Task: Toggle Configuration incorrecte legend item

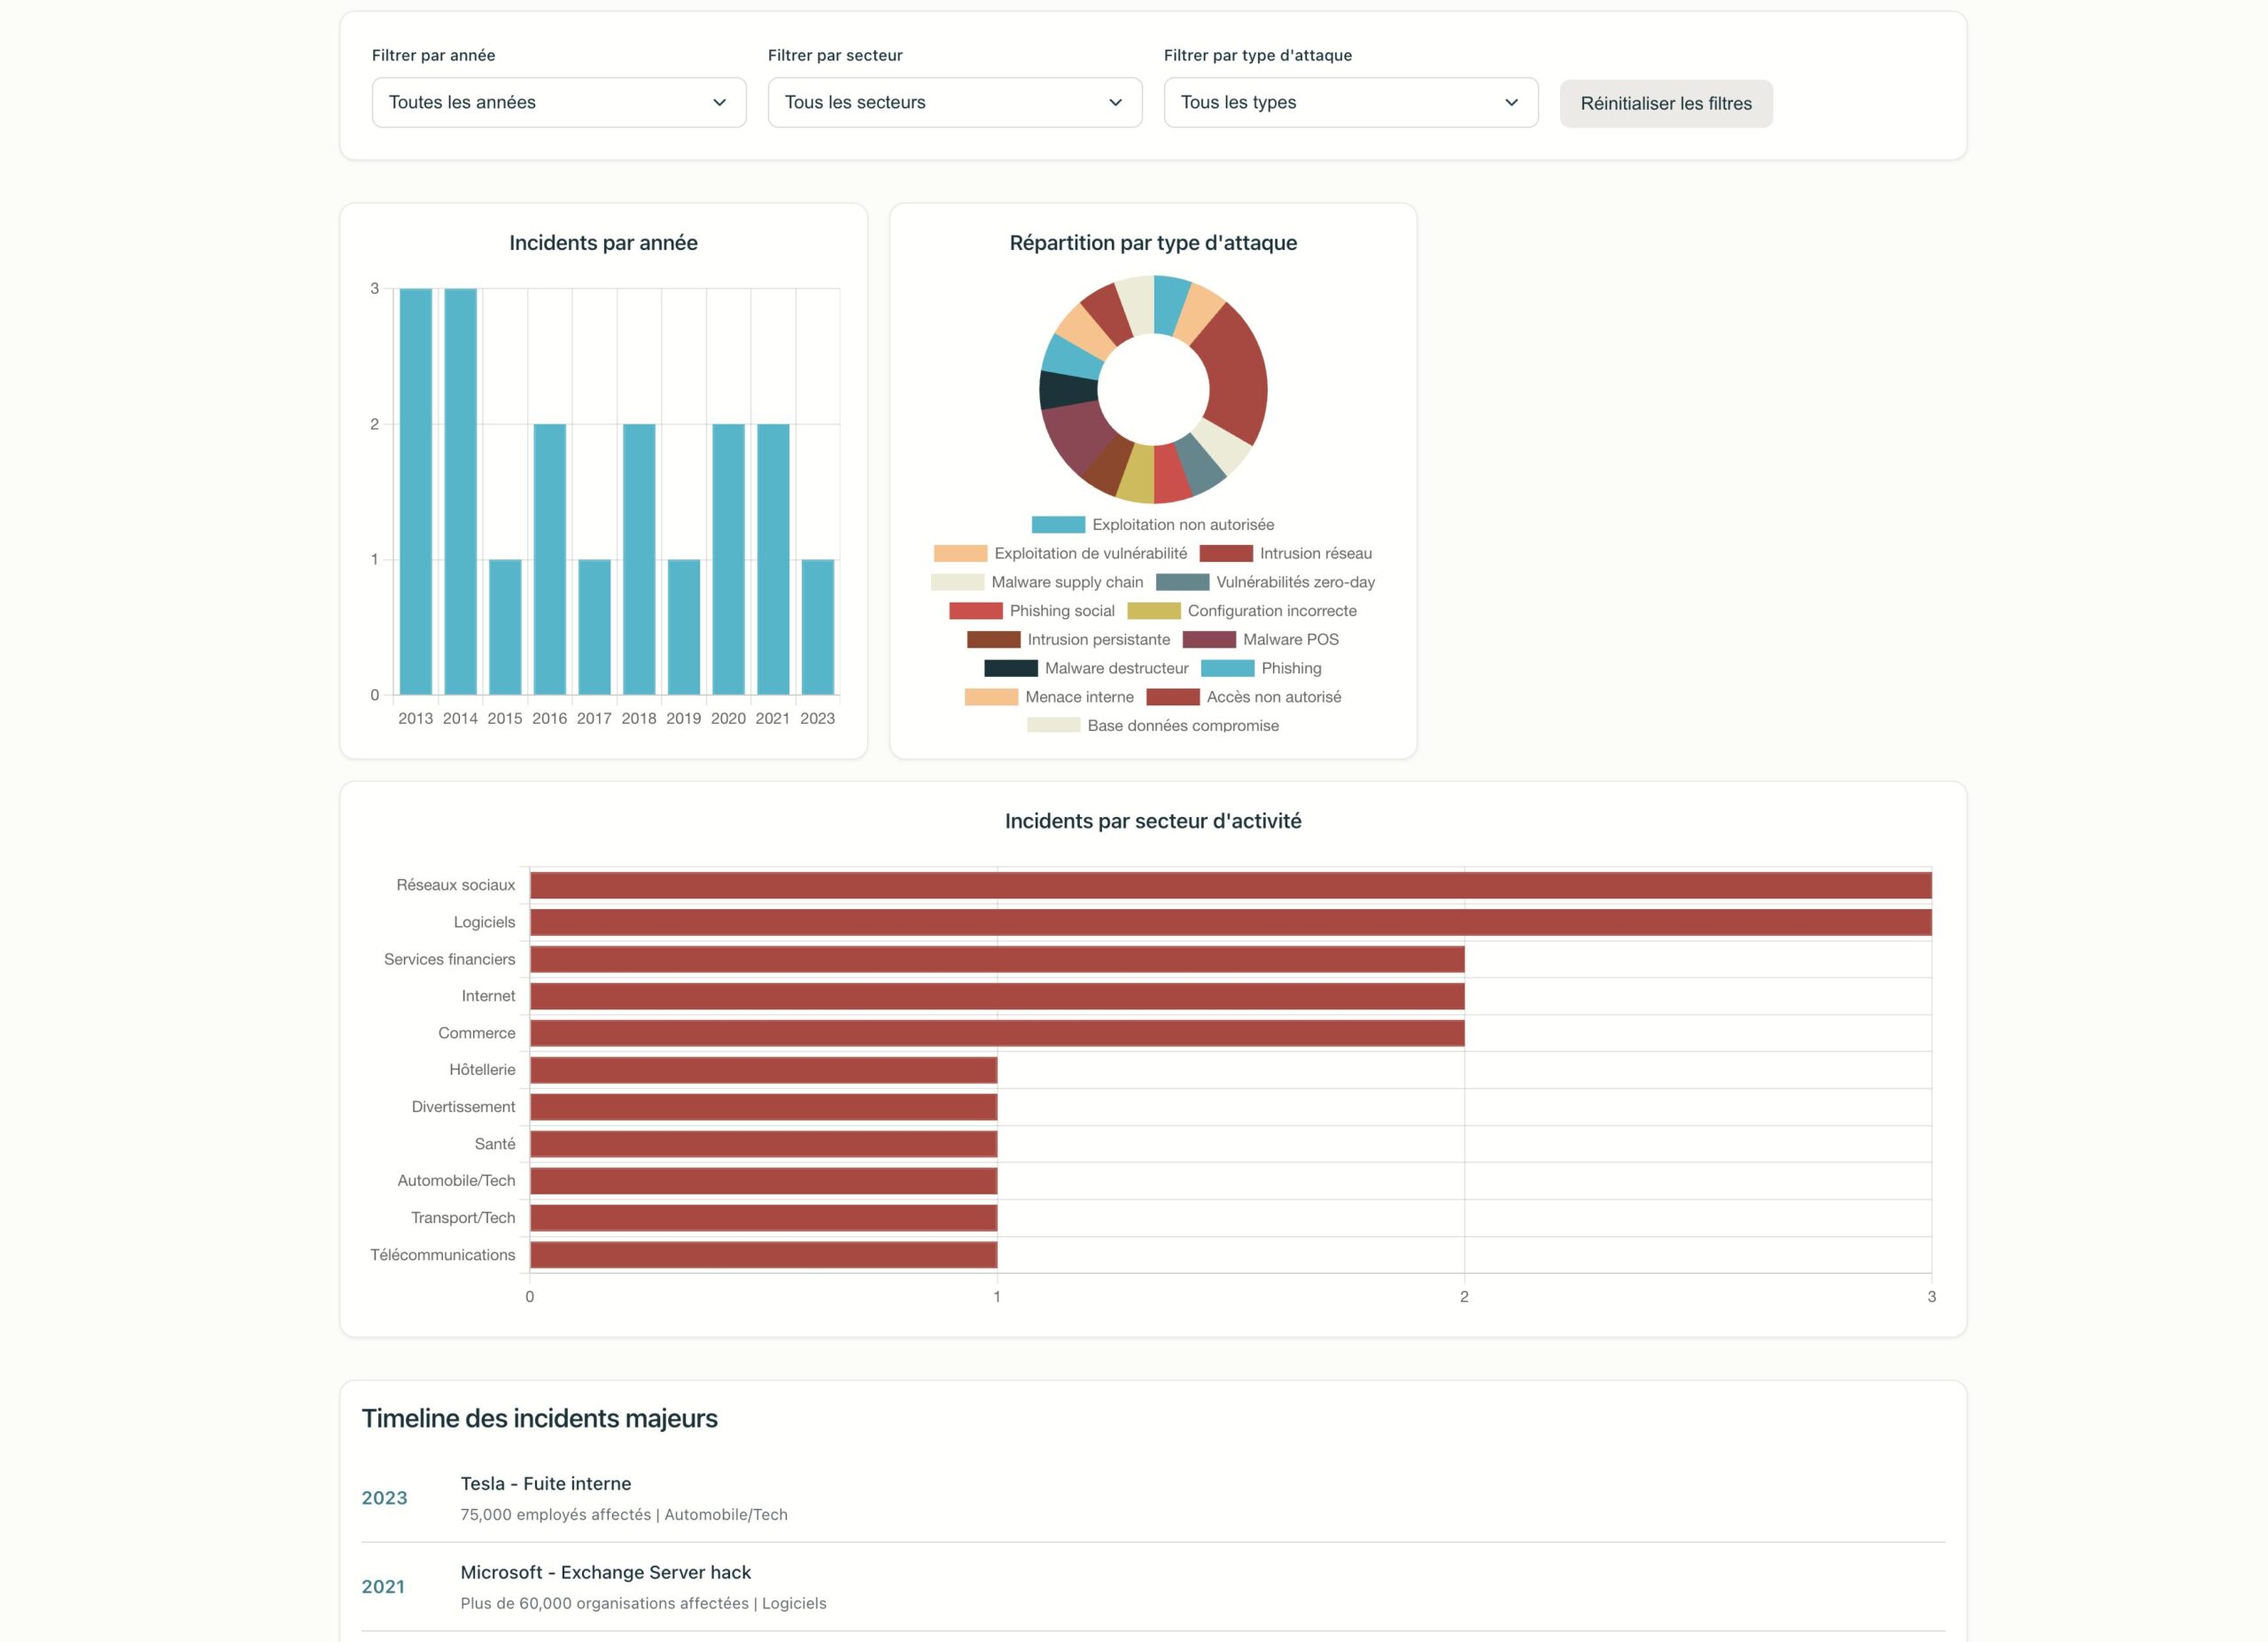Action: pyautogui.click(x=1242, y=611)
